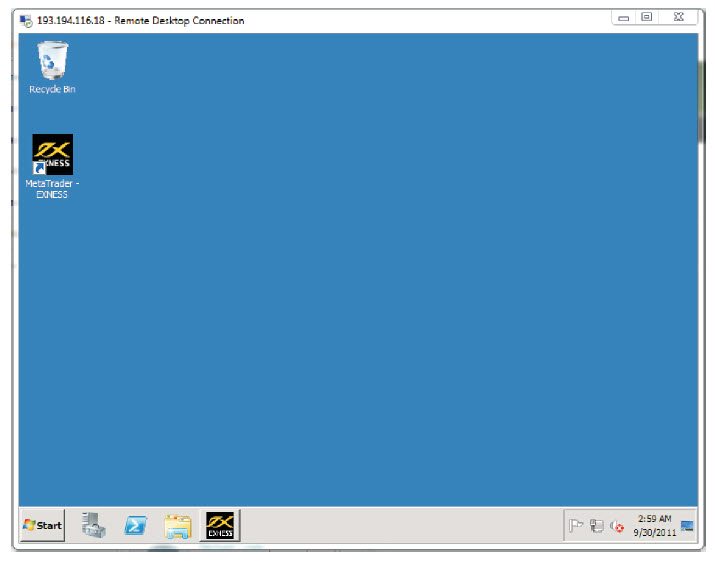This screenshot has width=715, height=562.
Task: Open the Remote Desktop Connection title bar icon menu
Action: click(26, 20)
